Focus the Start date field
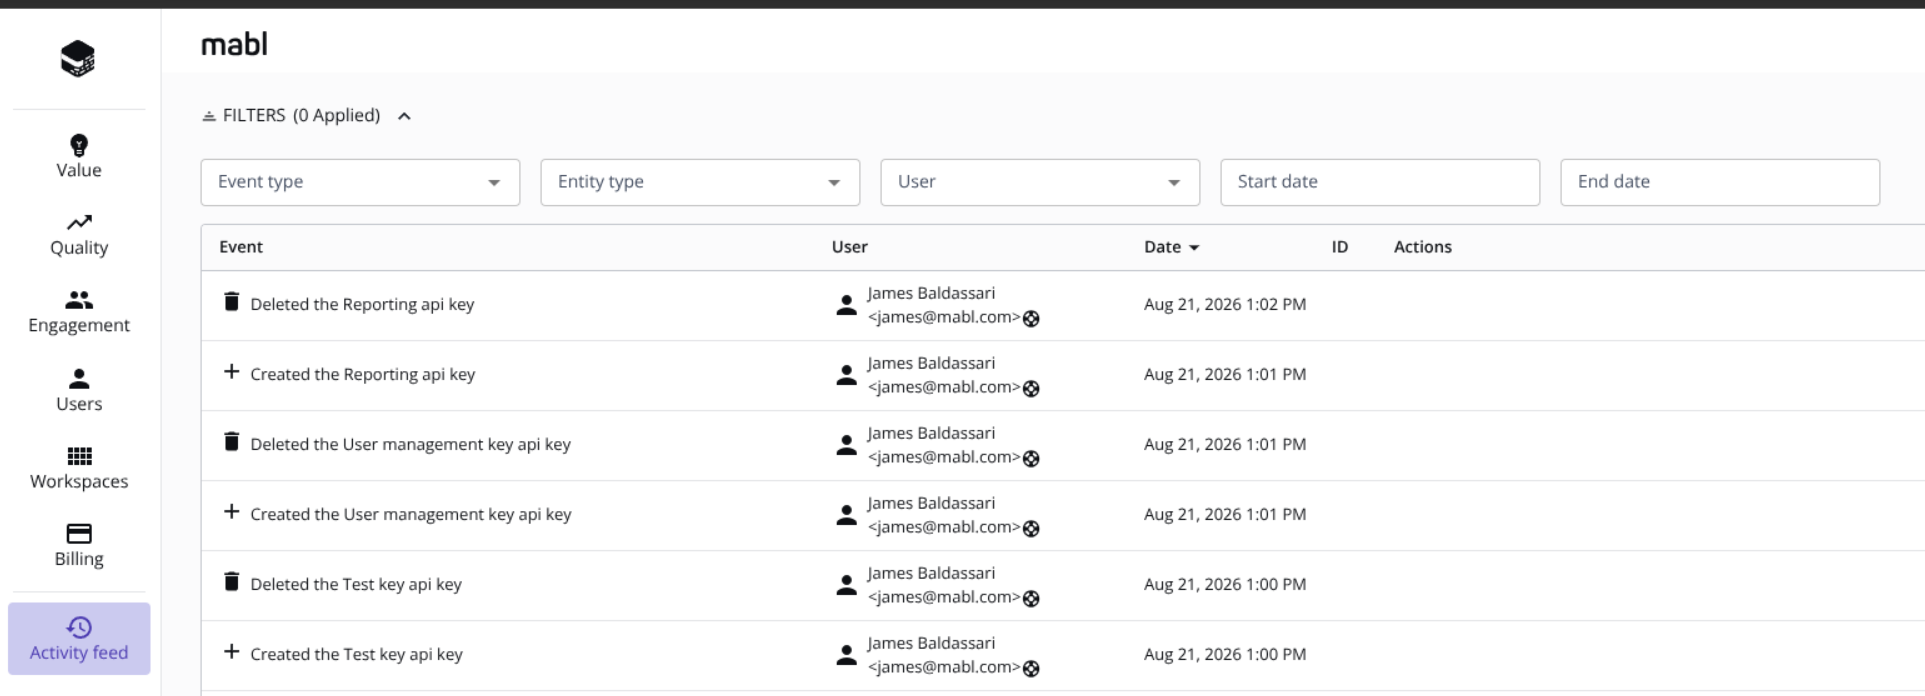 pos(1380,182)
